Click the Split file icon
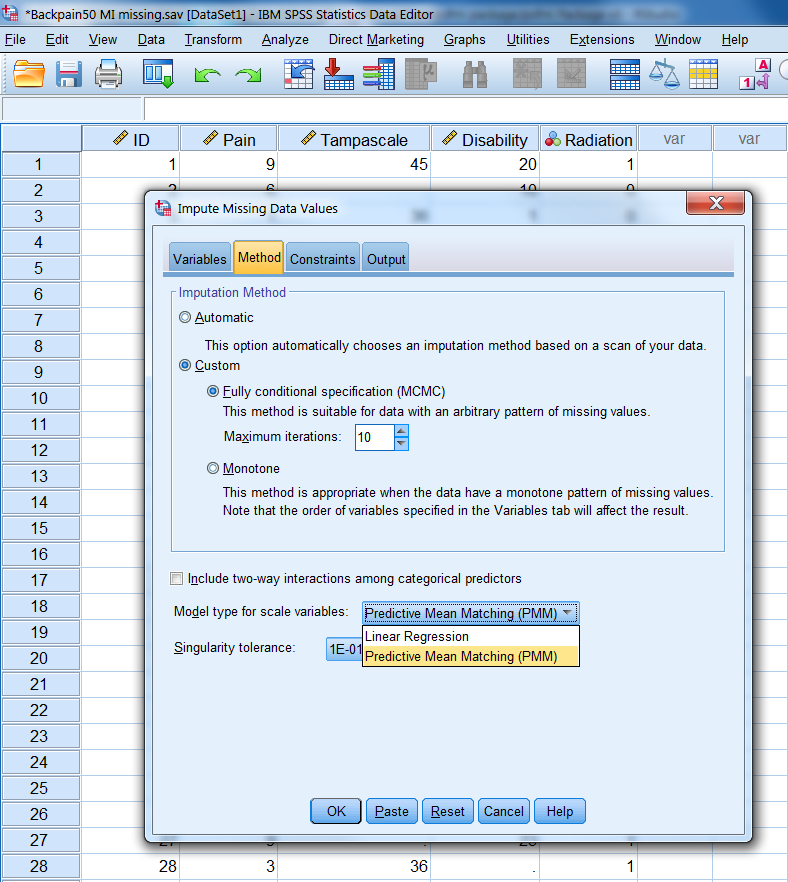The height and width of the screenshot is (882, 788). click(625, 74)
